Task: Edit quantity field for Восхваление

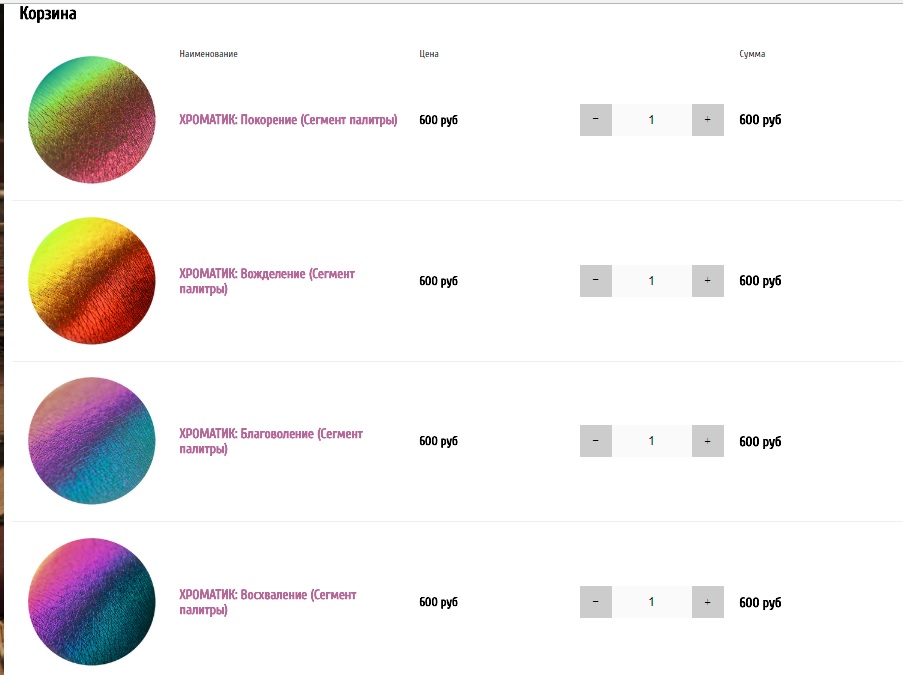Action: 651,602
